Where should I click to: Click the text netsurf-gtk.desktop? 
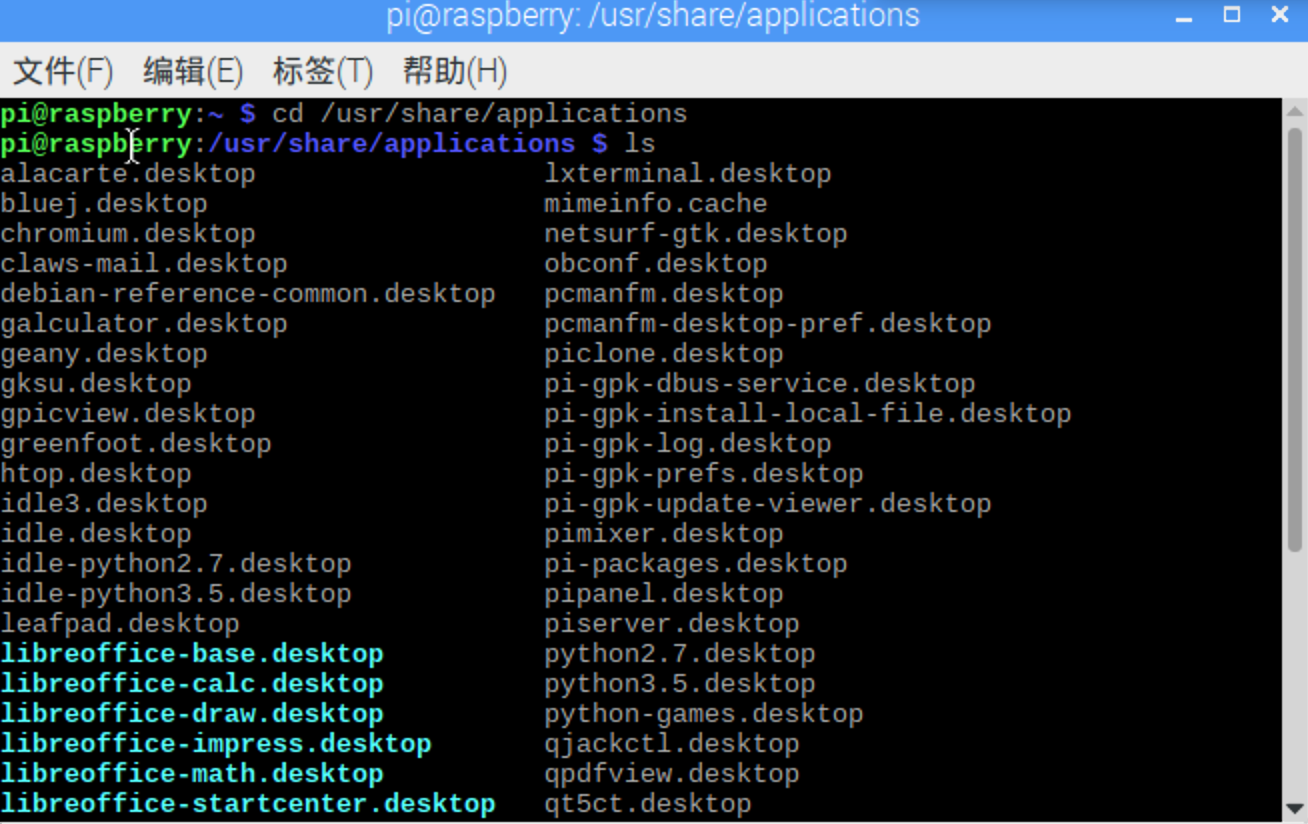[x=696, y=234]
